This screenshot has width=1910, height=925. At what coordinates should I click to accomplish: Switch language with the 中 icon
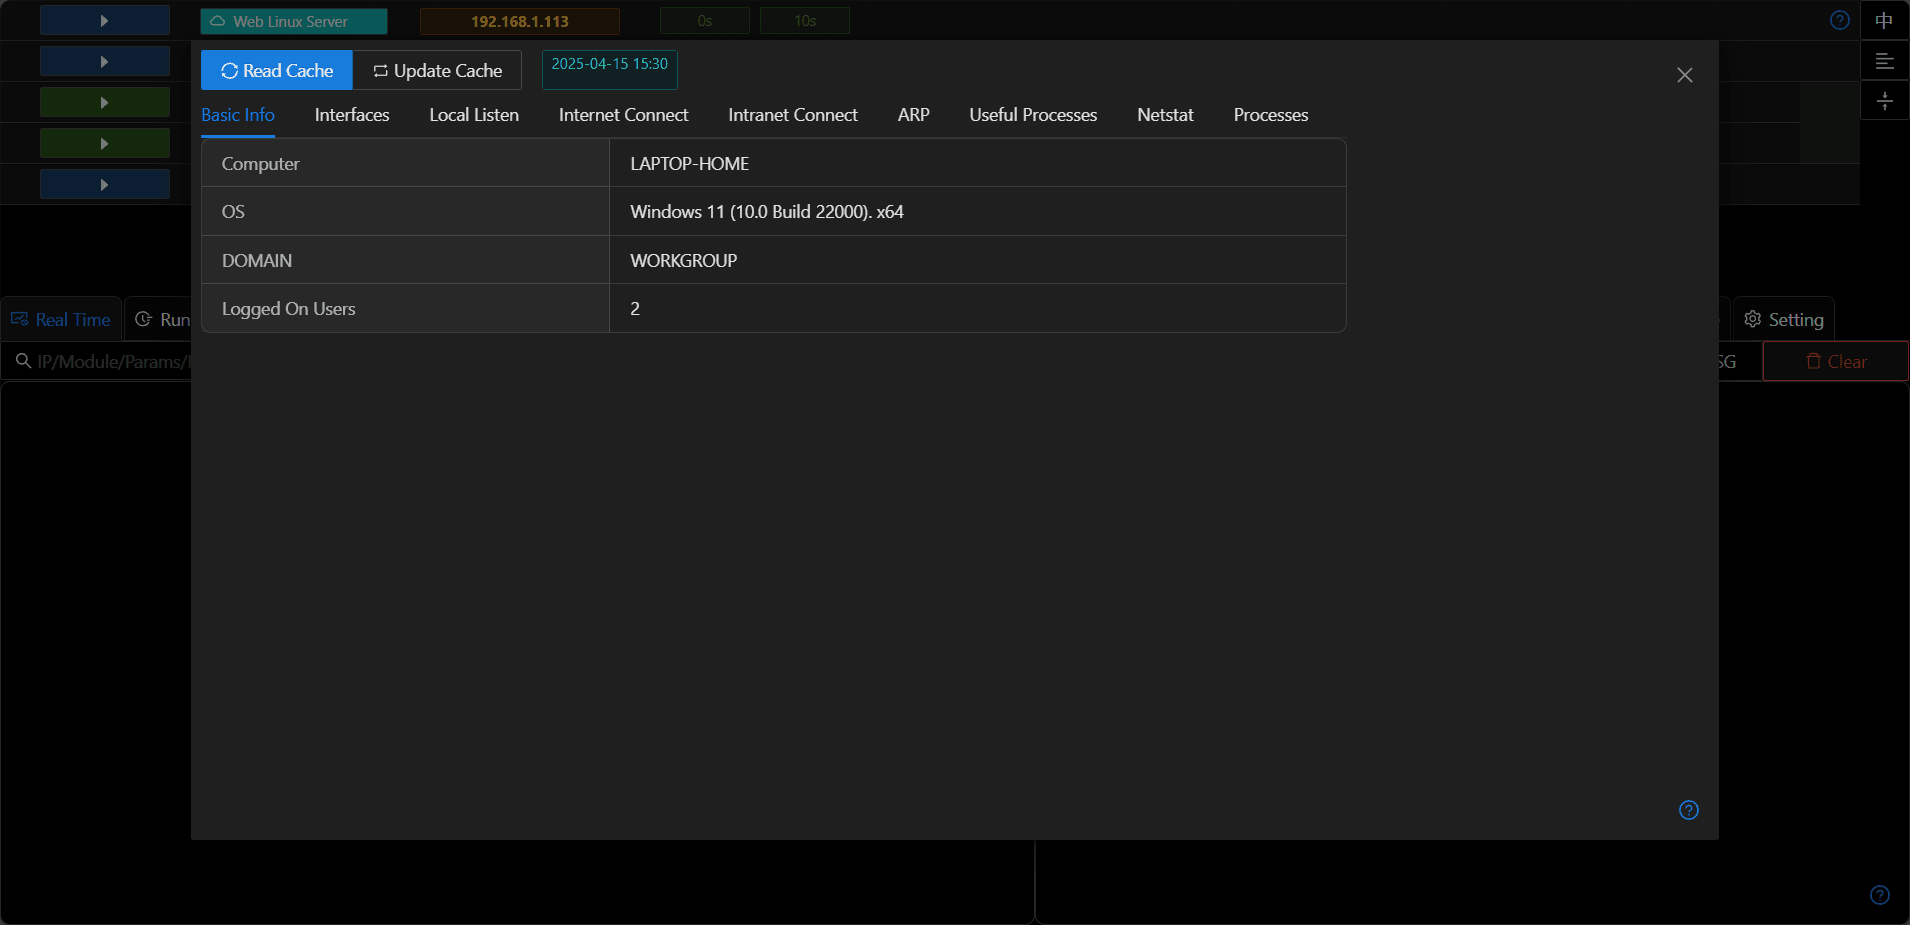1884,21
